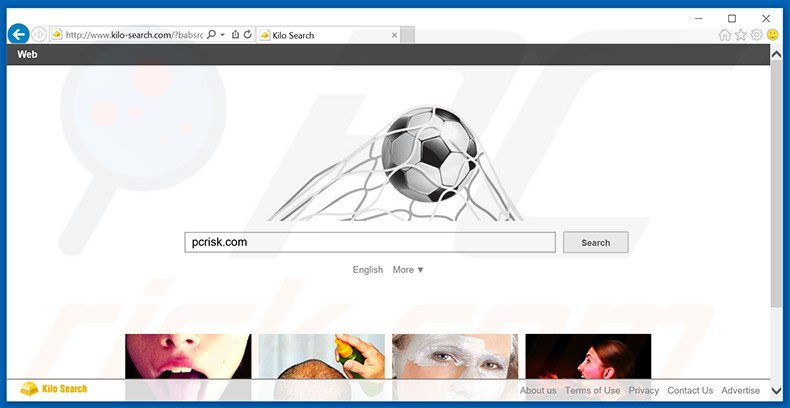The image size is (790, 408).
Task: Click the search box containing pcrisk.com
Action: [370, 242]
